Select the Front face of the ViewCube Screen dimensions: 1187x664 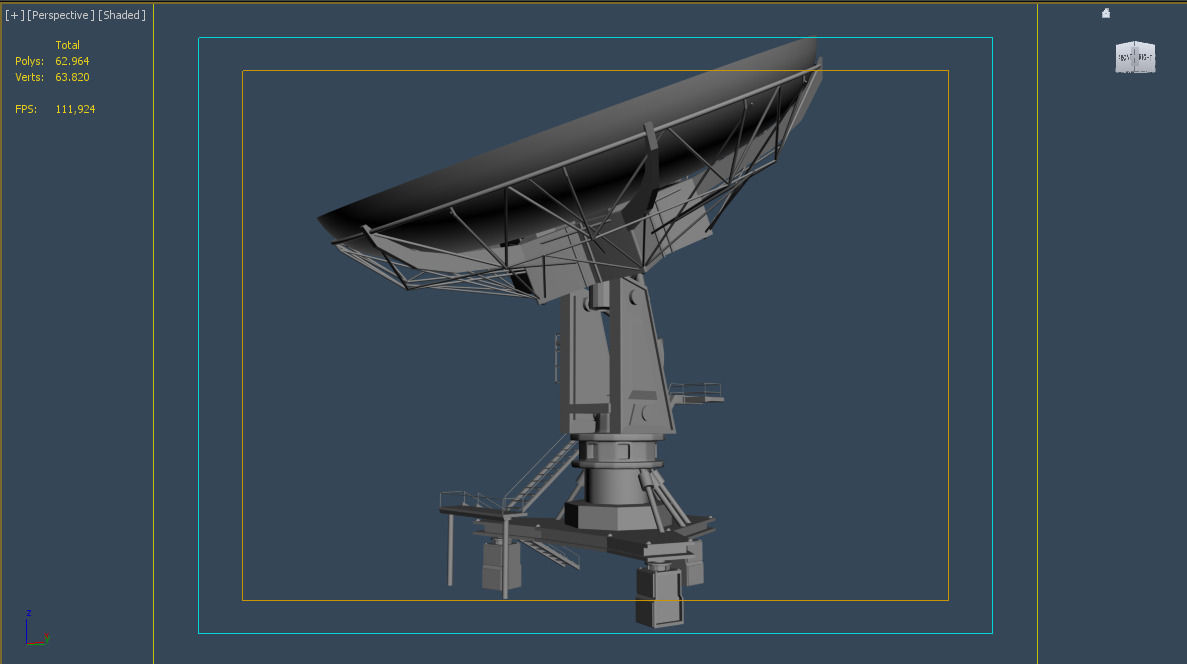1126,57
